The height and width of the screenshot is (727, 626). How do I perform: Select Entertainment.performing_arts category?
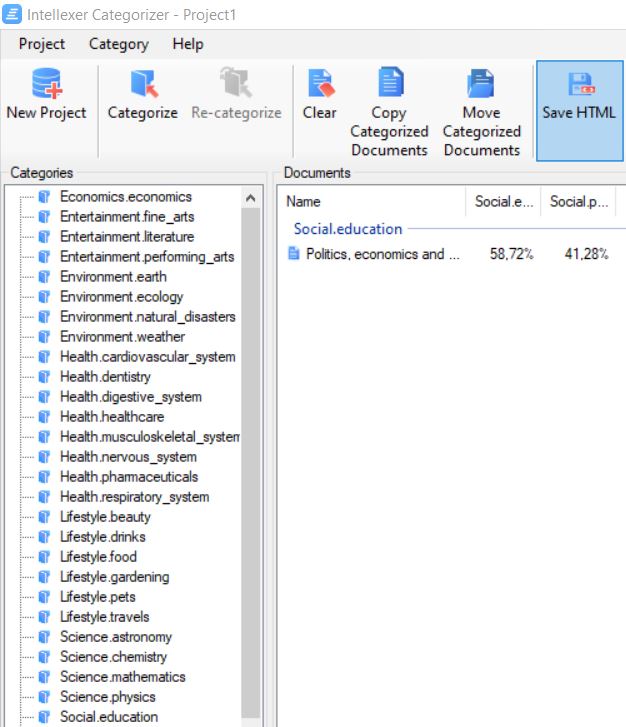[147, 257]
